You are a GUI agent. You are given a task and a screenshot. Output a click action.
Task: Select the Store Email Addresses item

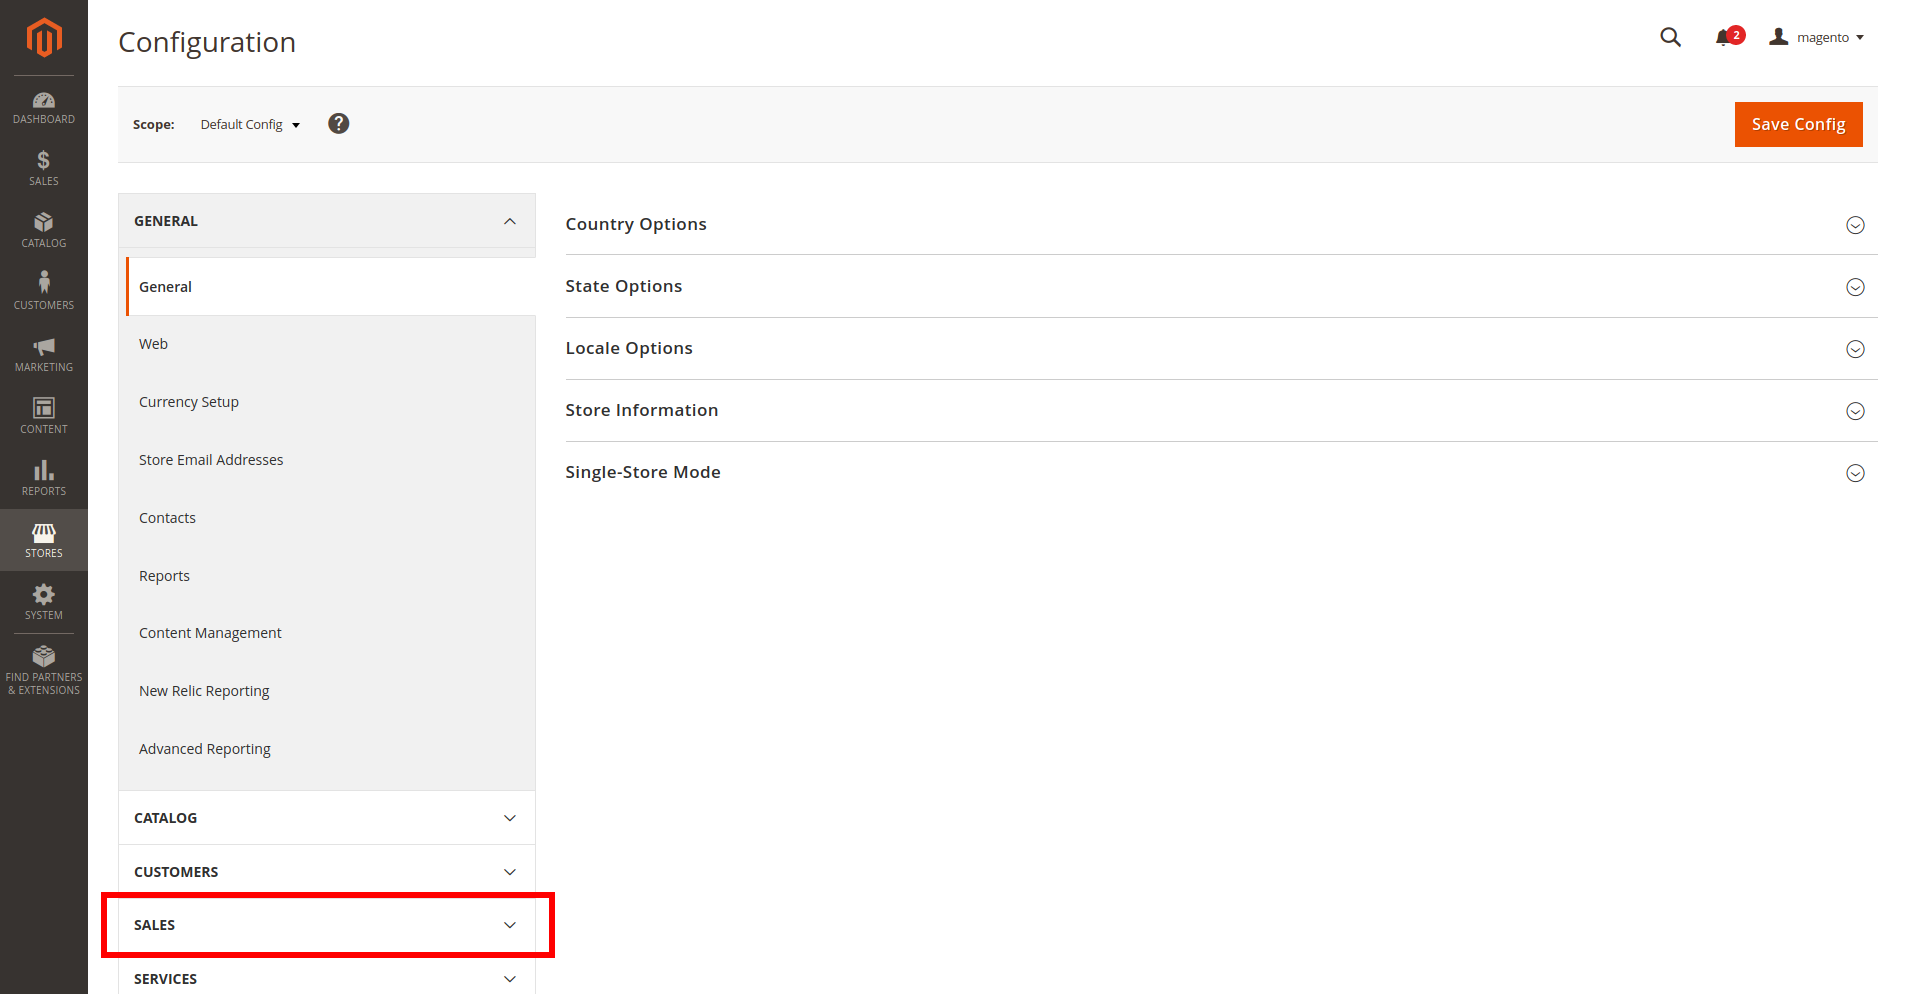point(211,460)
